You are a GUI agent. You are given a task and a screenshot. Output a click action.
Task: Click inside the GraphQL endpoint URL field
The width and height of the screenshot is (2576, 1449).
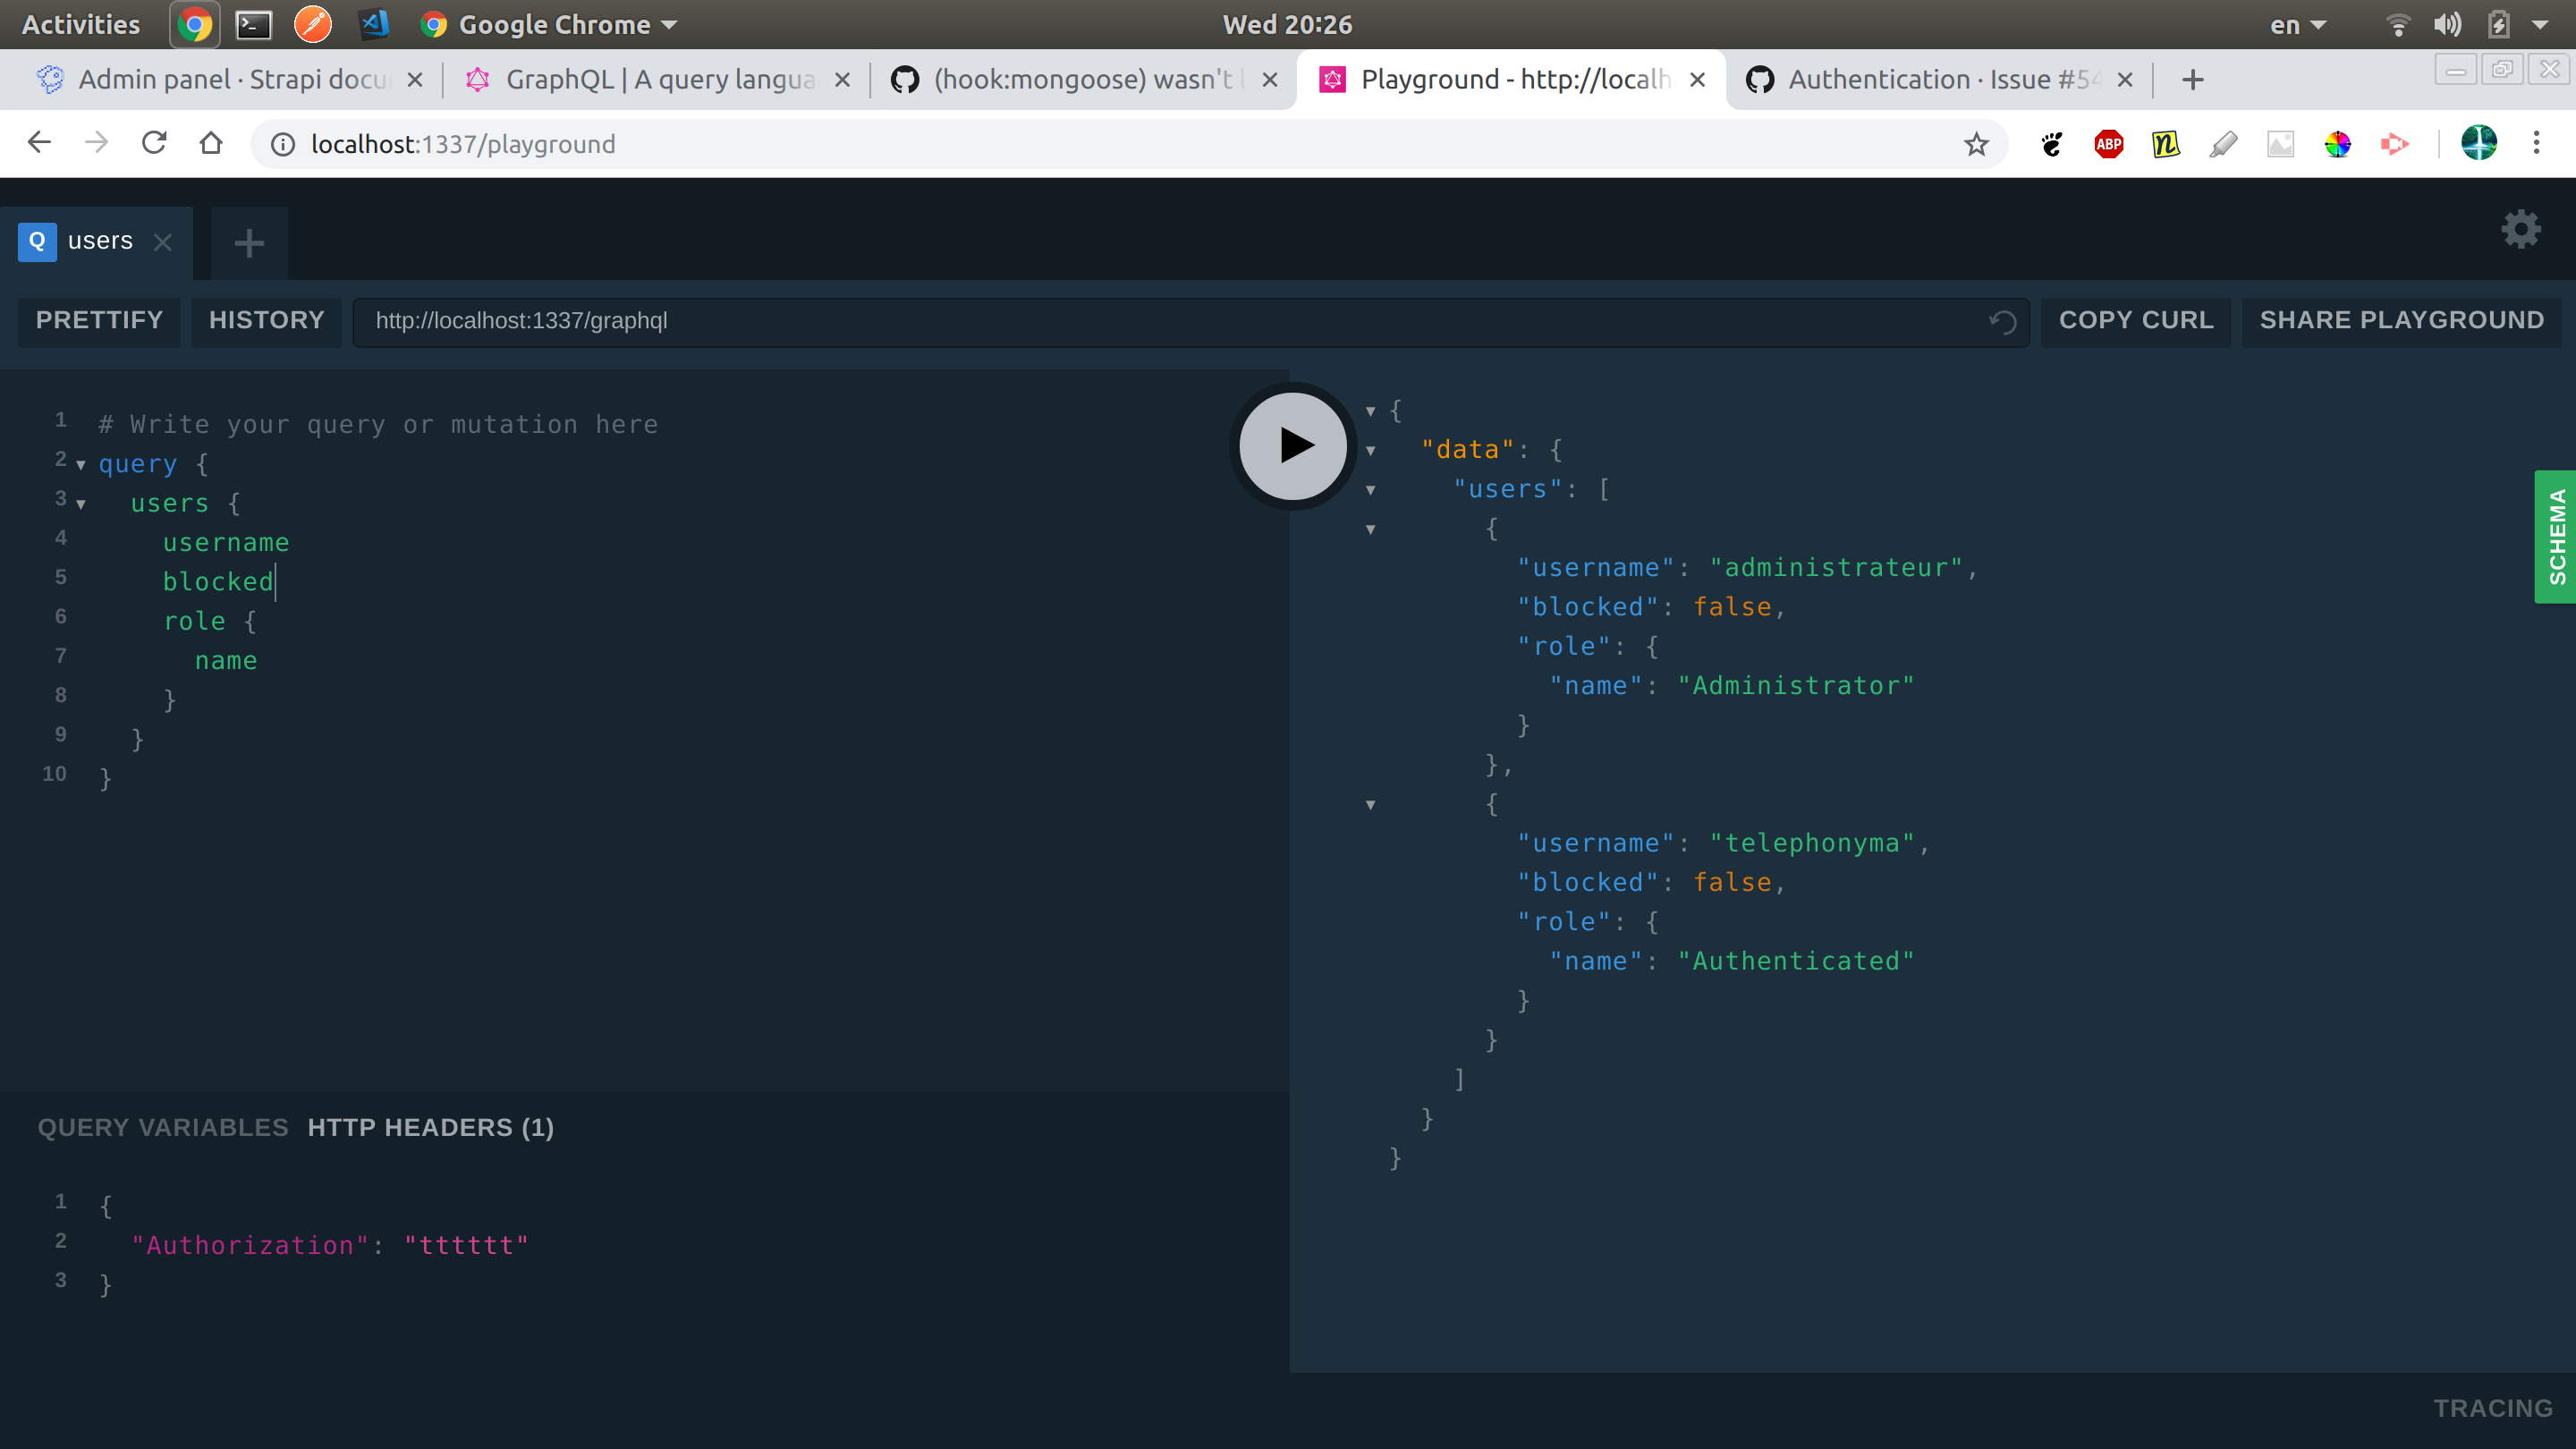pyautogui.click(x=700, y=322)
